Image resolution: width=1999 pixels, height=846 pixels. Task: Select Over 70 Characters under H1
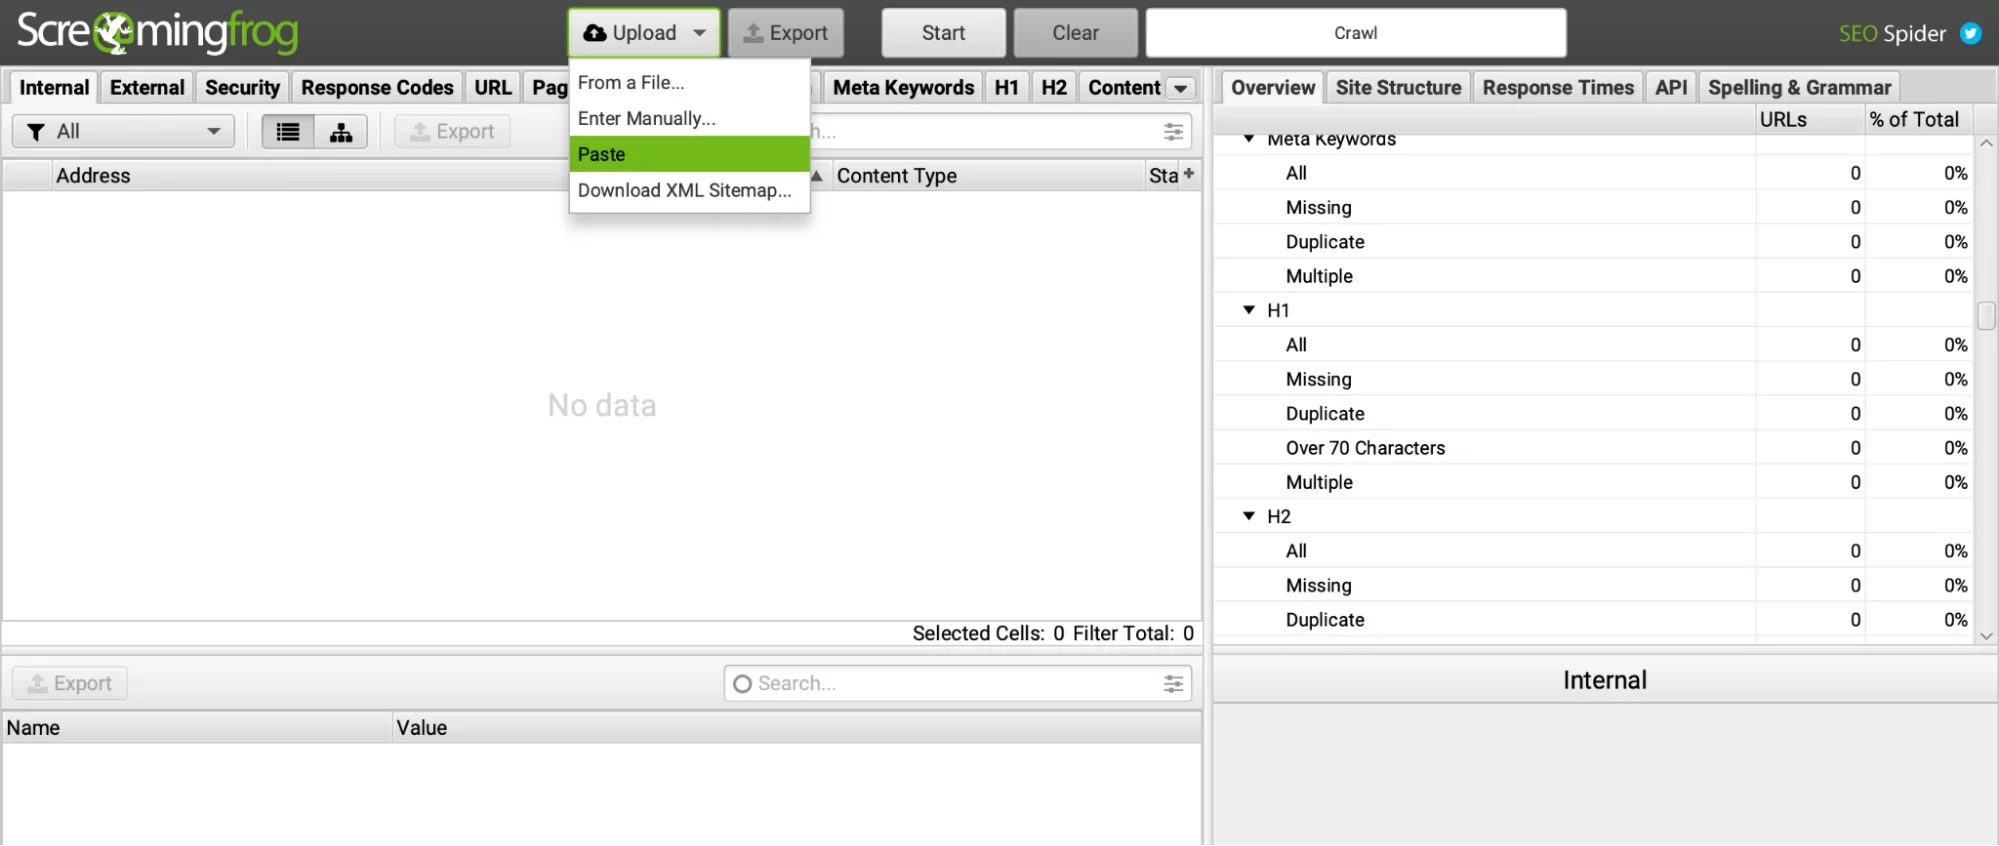click(1365, 448)
